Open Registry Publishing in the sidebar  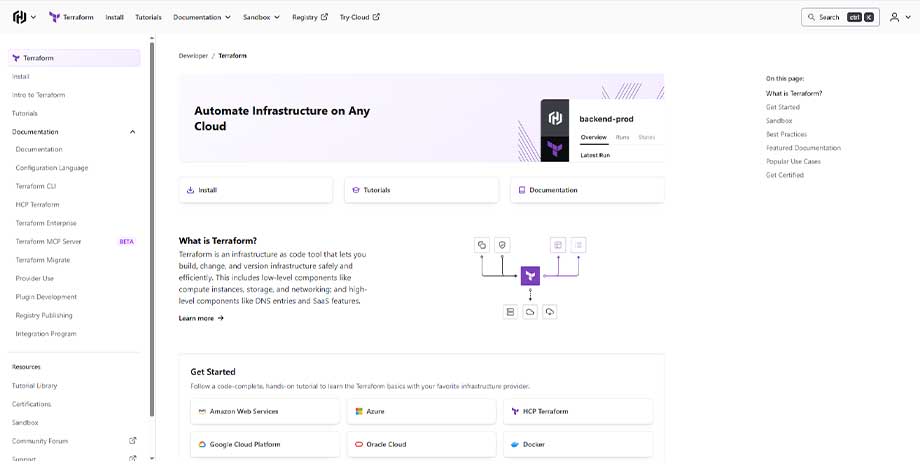pyautogui.click(x=44, y=316)
